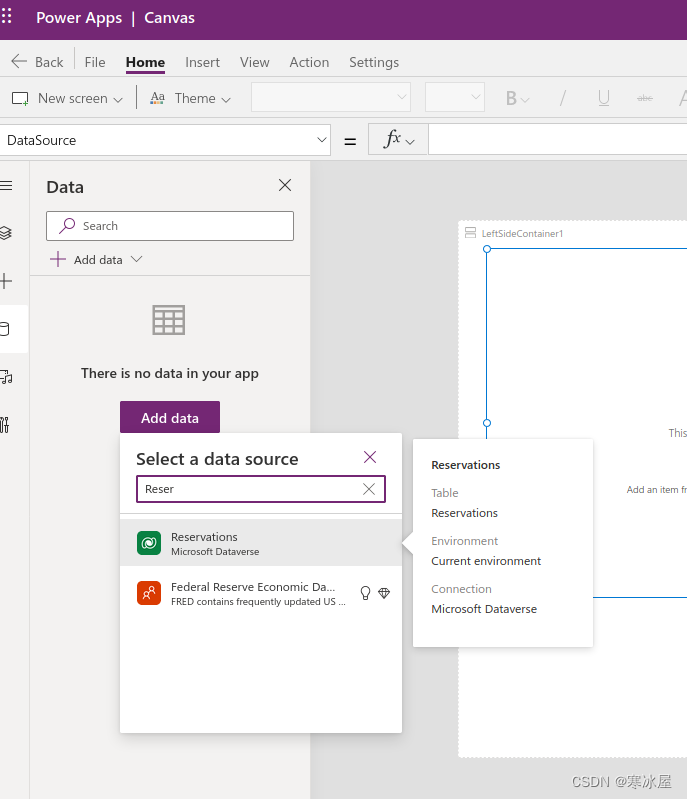Open the Insert tab
687x799 pixels.
tap(202, 62)
